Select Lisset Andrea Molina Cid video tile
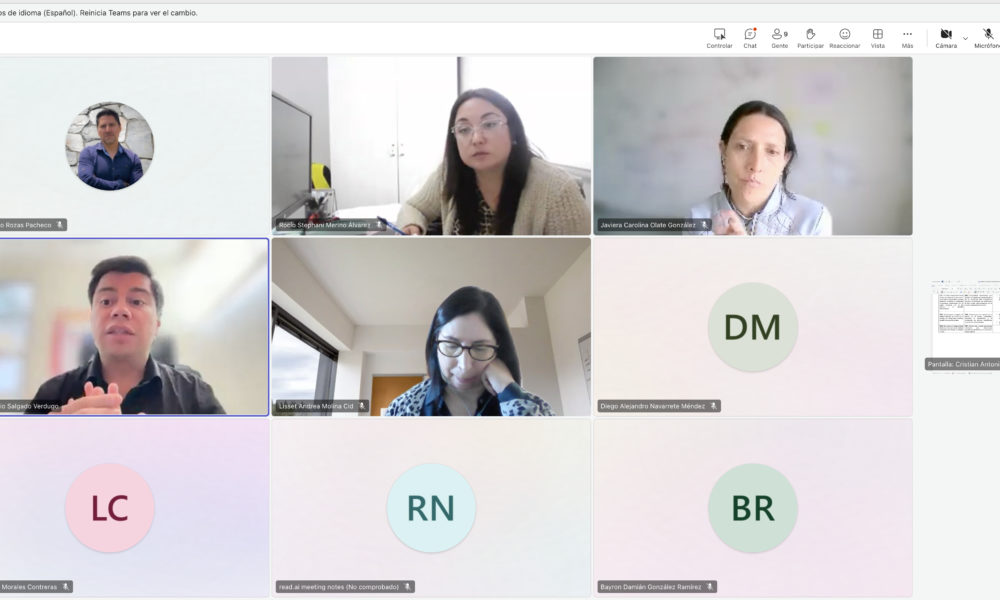Image resolution: width=1000 pixels, height=600 pixels. 431,327
